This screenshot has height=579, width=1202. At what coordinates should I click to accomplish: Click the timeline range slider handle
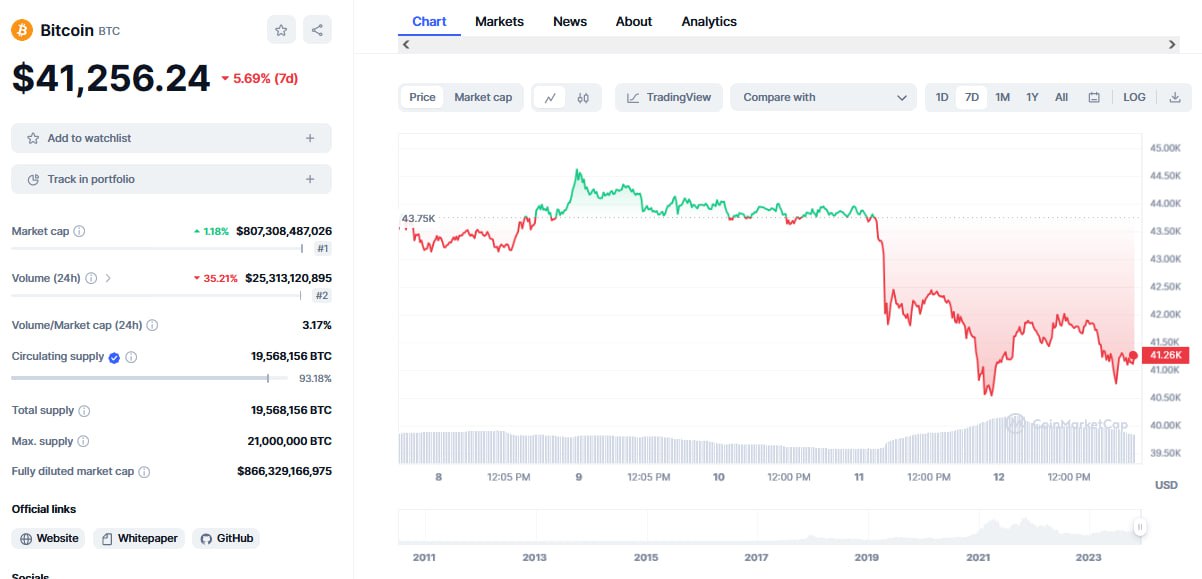click(x=1139, y=527)
